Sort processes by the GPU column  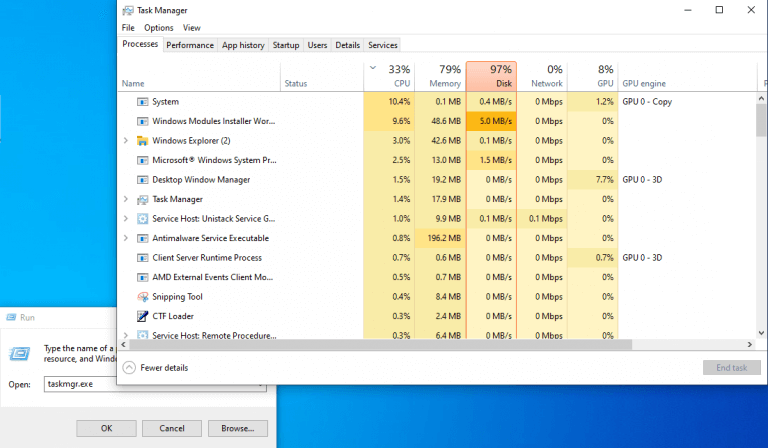[593, 76]
